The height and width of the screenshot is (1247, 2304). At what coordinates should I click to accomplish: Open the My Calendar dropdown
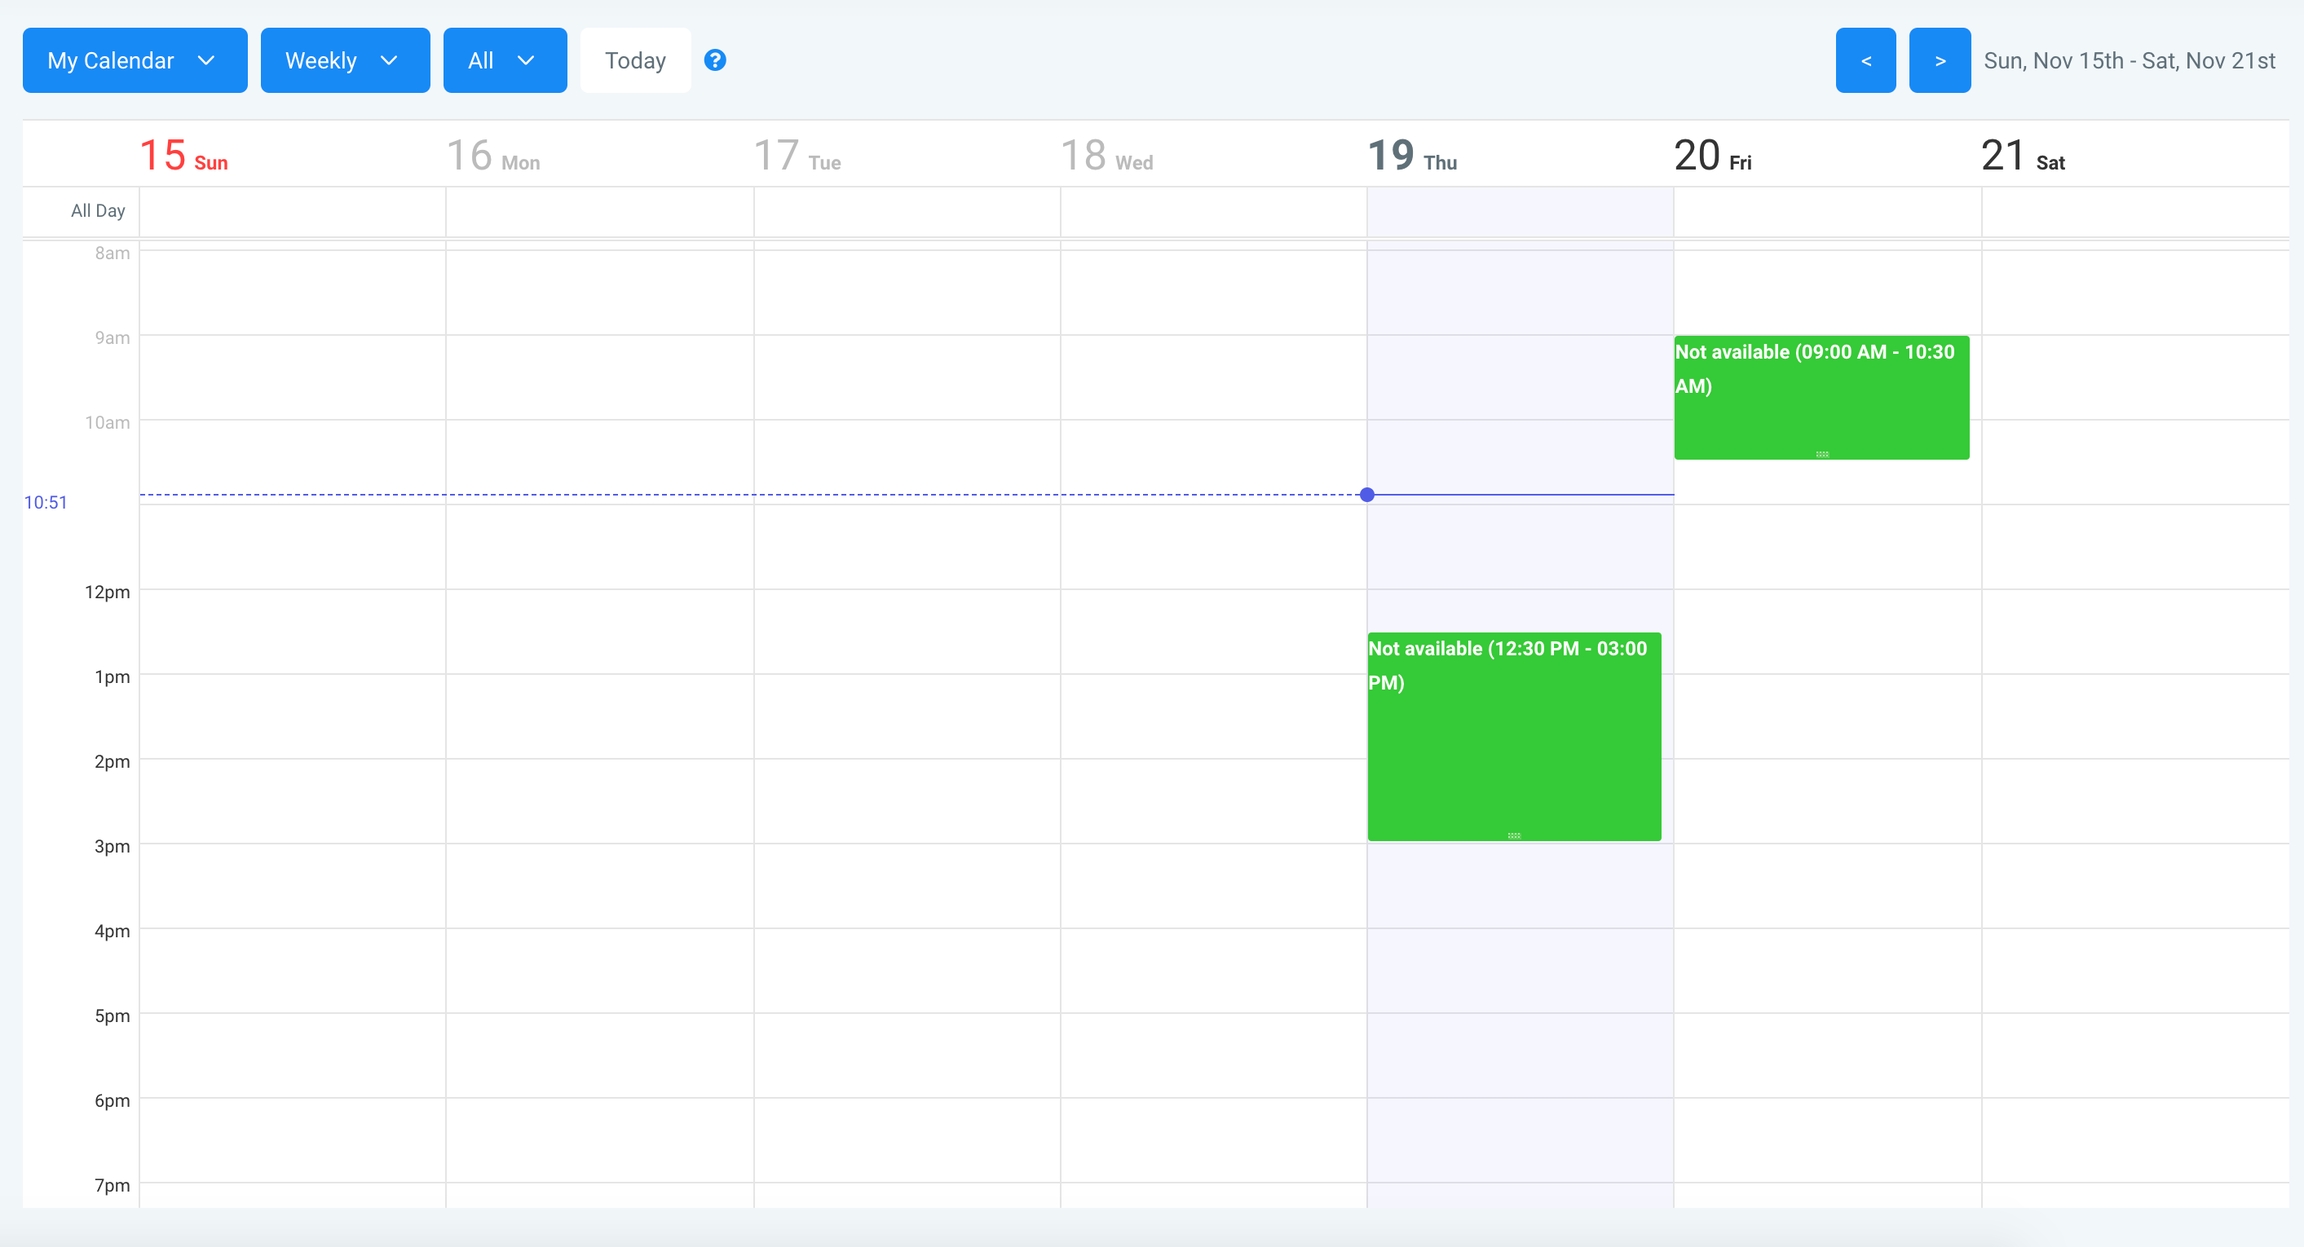click(135, 60)
